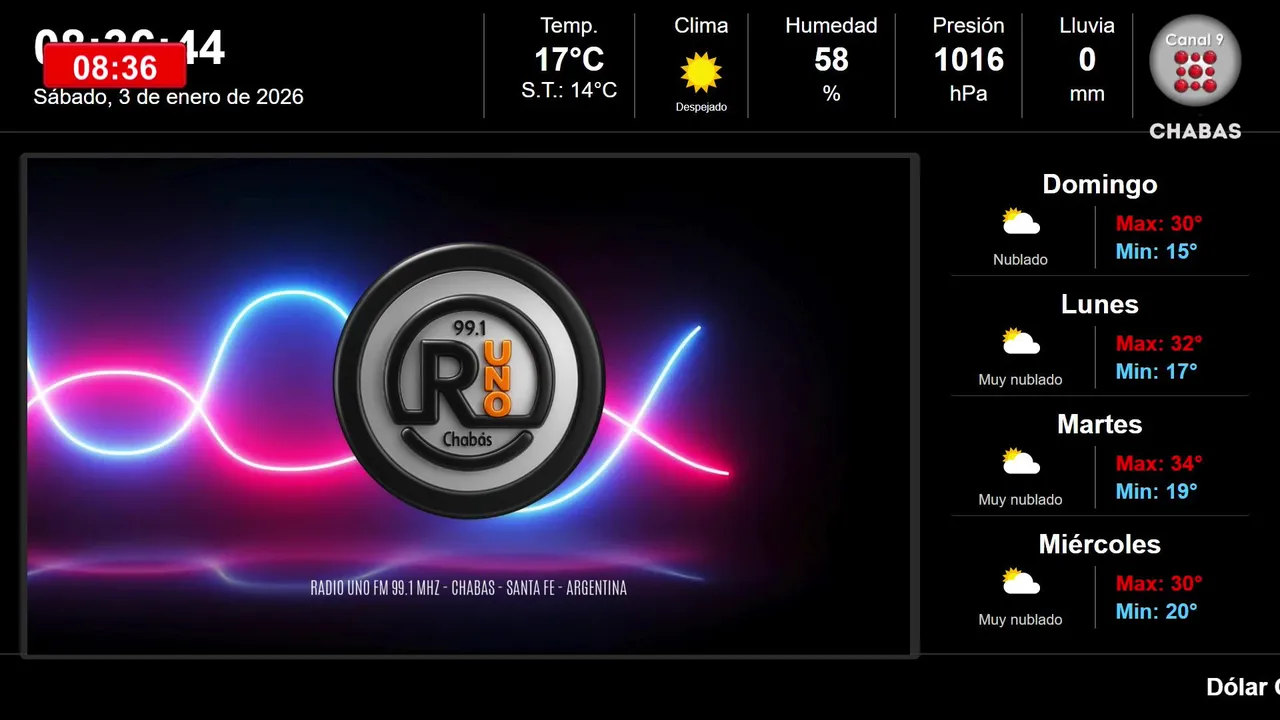Click the Miércoles cloud icon
Image resolution: width=1280 pixels, height=720 pixels.
[1021, 582]
